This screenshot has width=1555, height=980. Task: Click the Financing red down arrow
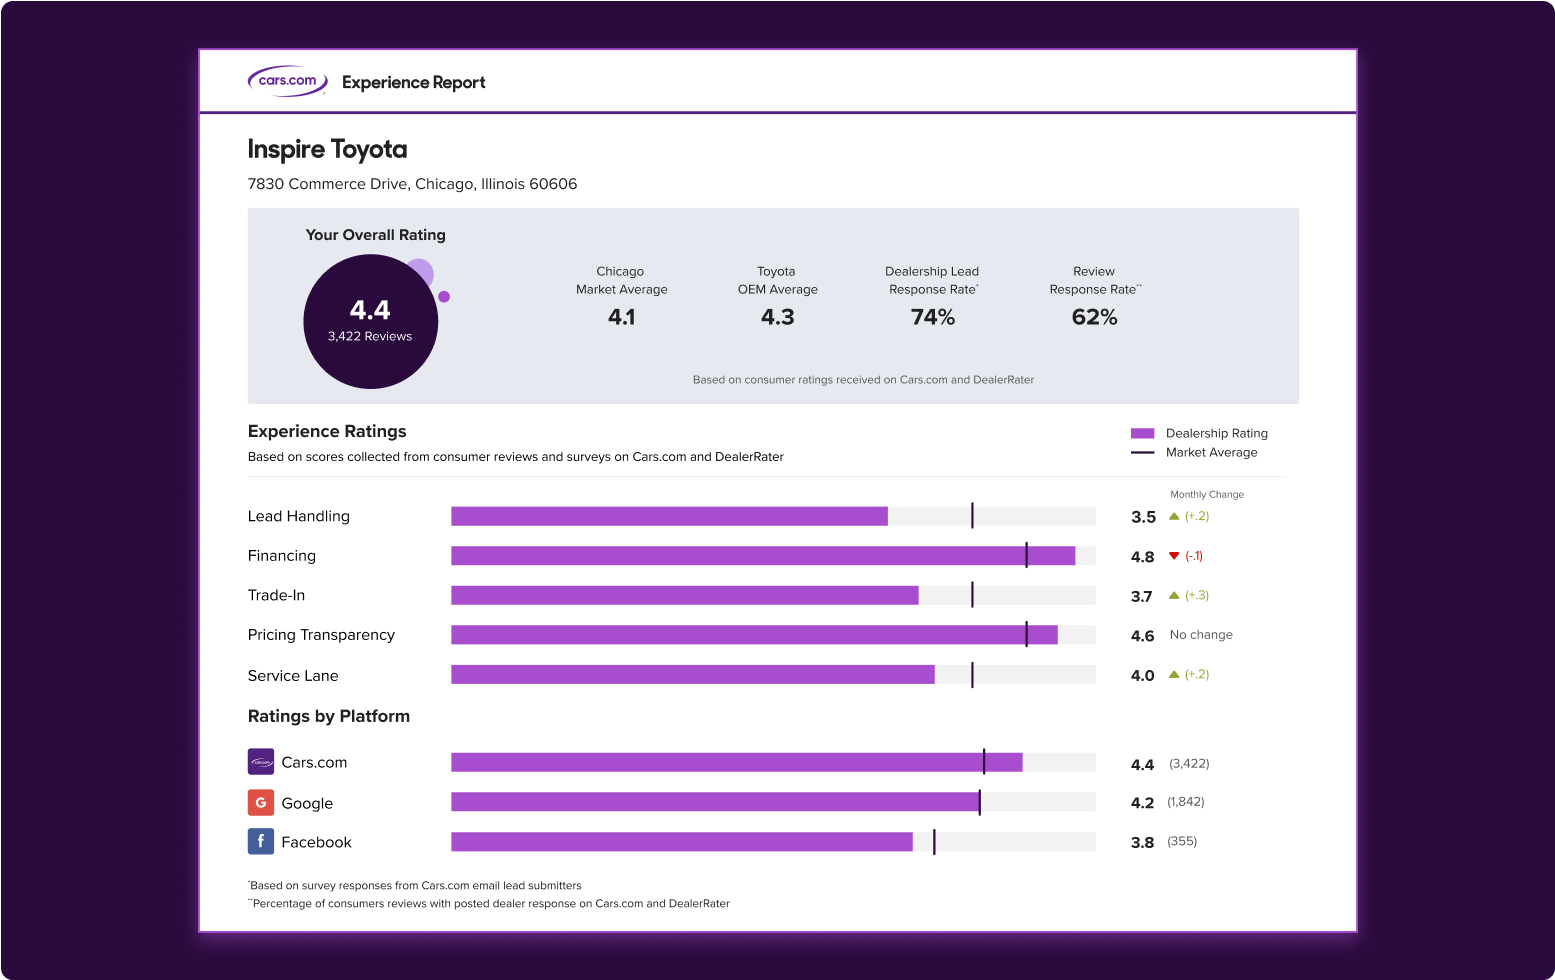click(x=1174, y=556)
